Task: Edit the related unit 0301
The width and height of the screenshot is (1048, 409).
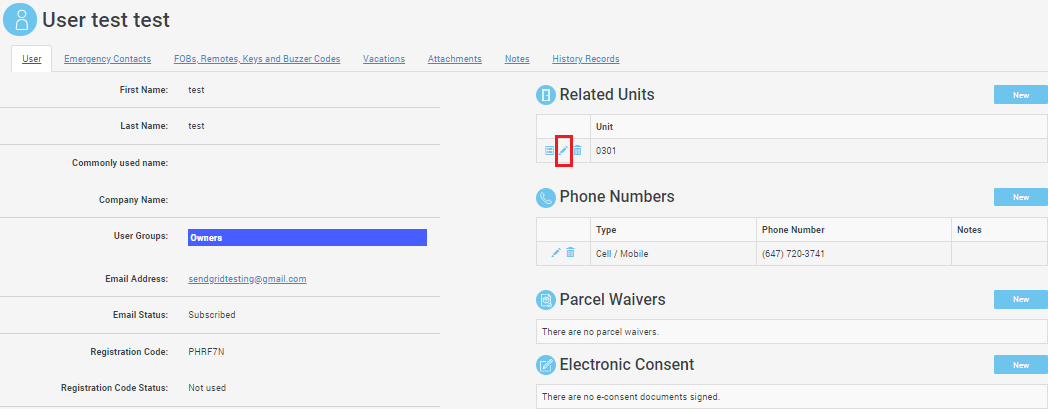Action: 563,150
